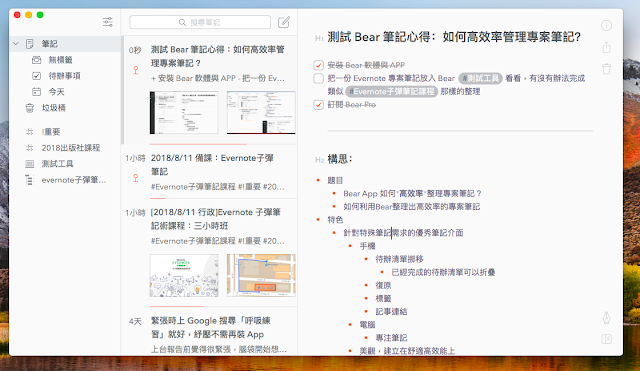Click the calendar icon beside 今天
640x371 pixels.
(x=36, y=92)
